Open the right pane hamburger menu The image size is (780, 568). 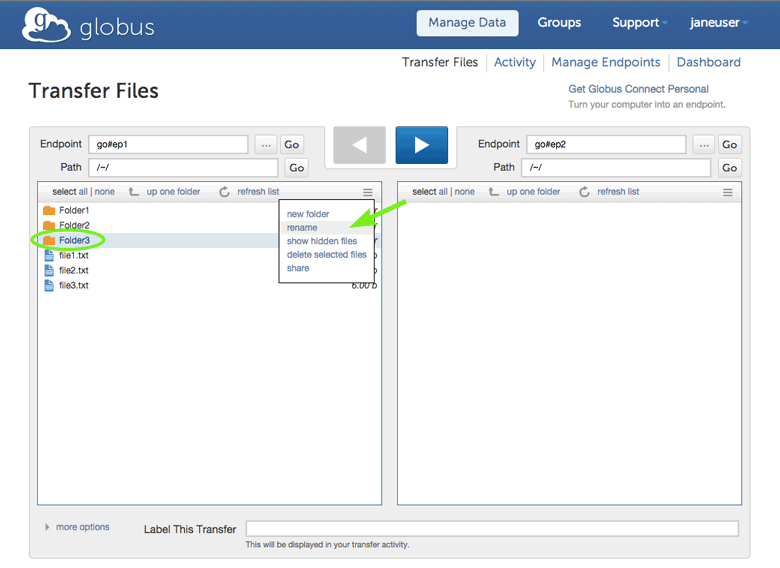[x=728, y=192]
